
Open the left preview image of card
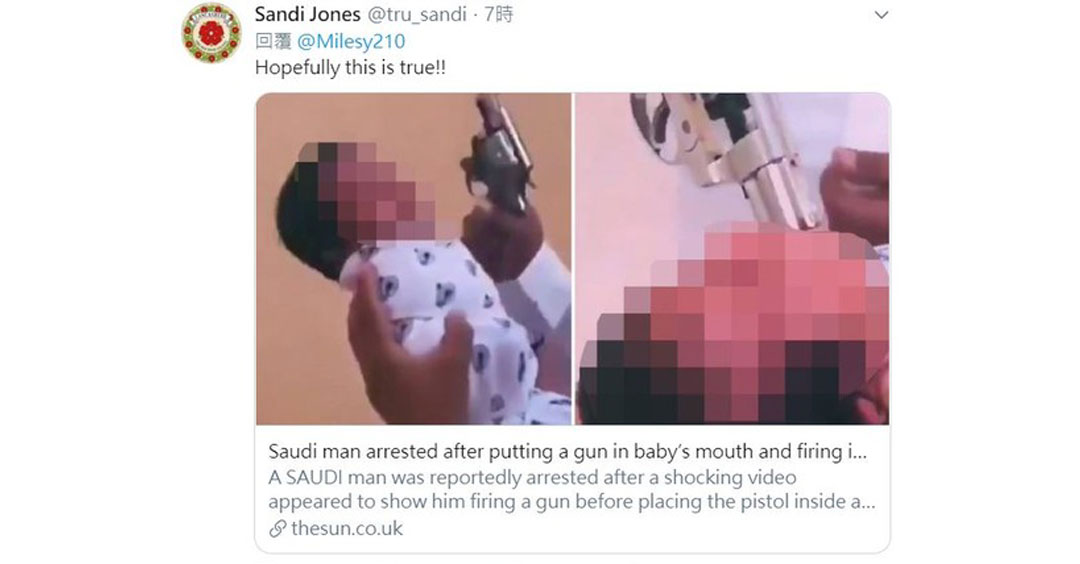tap(414, 259)
